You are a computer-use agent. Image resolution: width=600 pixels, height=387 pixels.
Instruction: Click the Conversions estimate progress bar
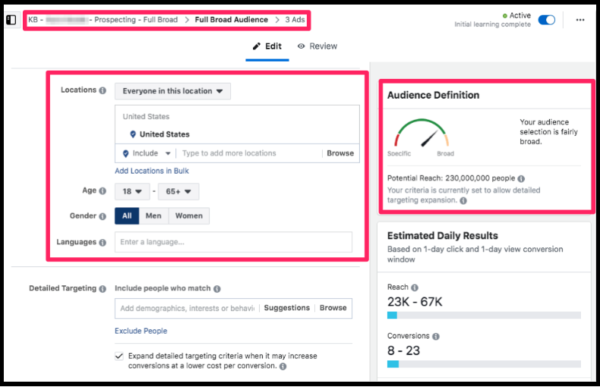tap(484, 364)
